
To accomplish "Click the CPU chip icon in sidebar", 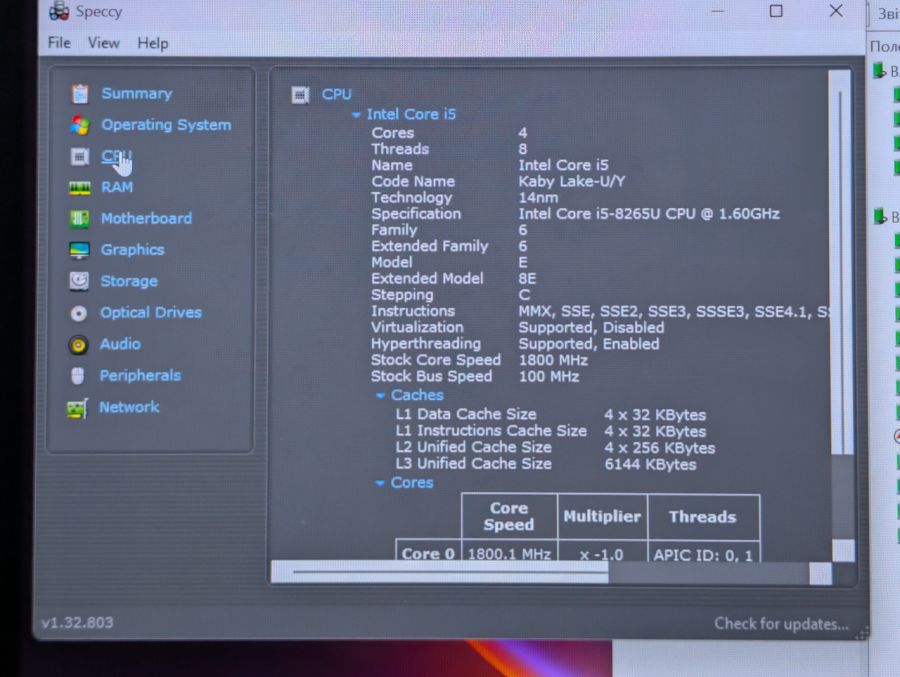I will coord(80,156).
